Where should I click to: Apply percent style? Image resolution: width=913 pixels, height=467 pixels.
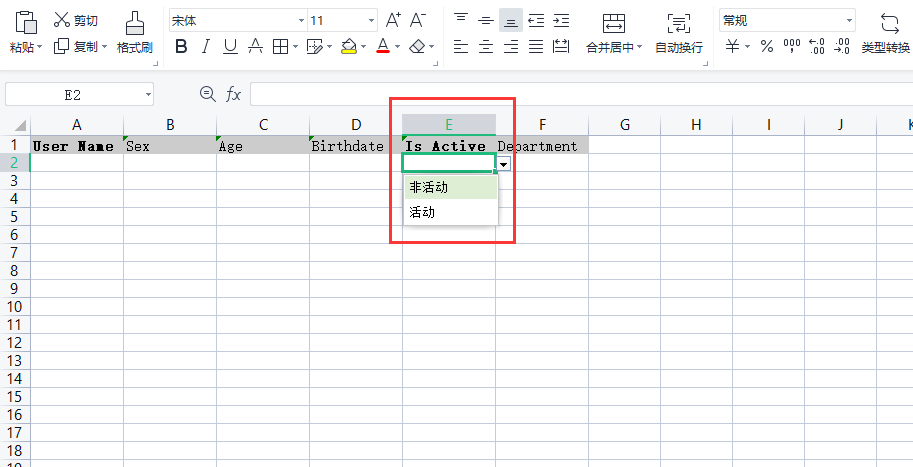point(767,47)
